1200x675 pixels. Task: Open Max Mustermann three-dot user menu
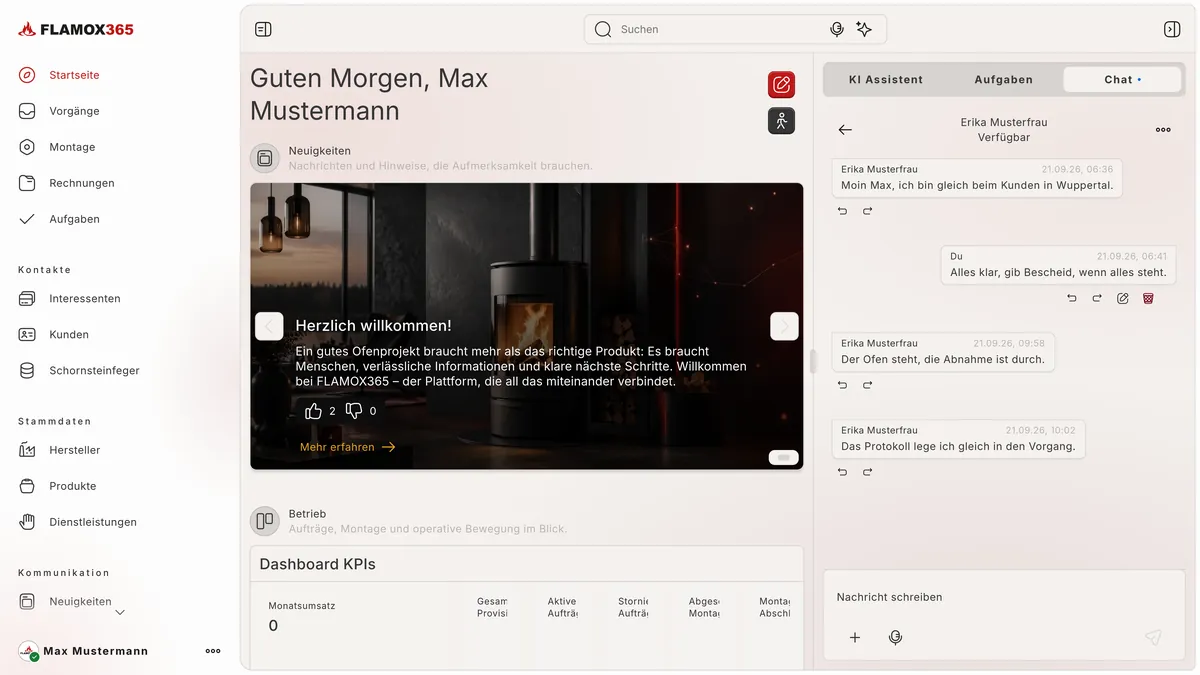tap(213, 651)
